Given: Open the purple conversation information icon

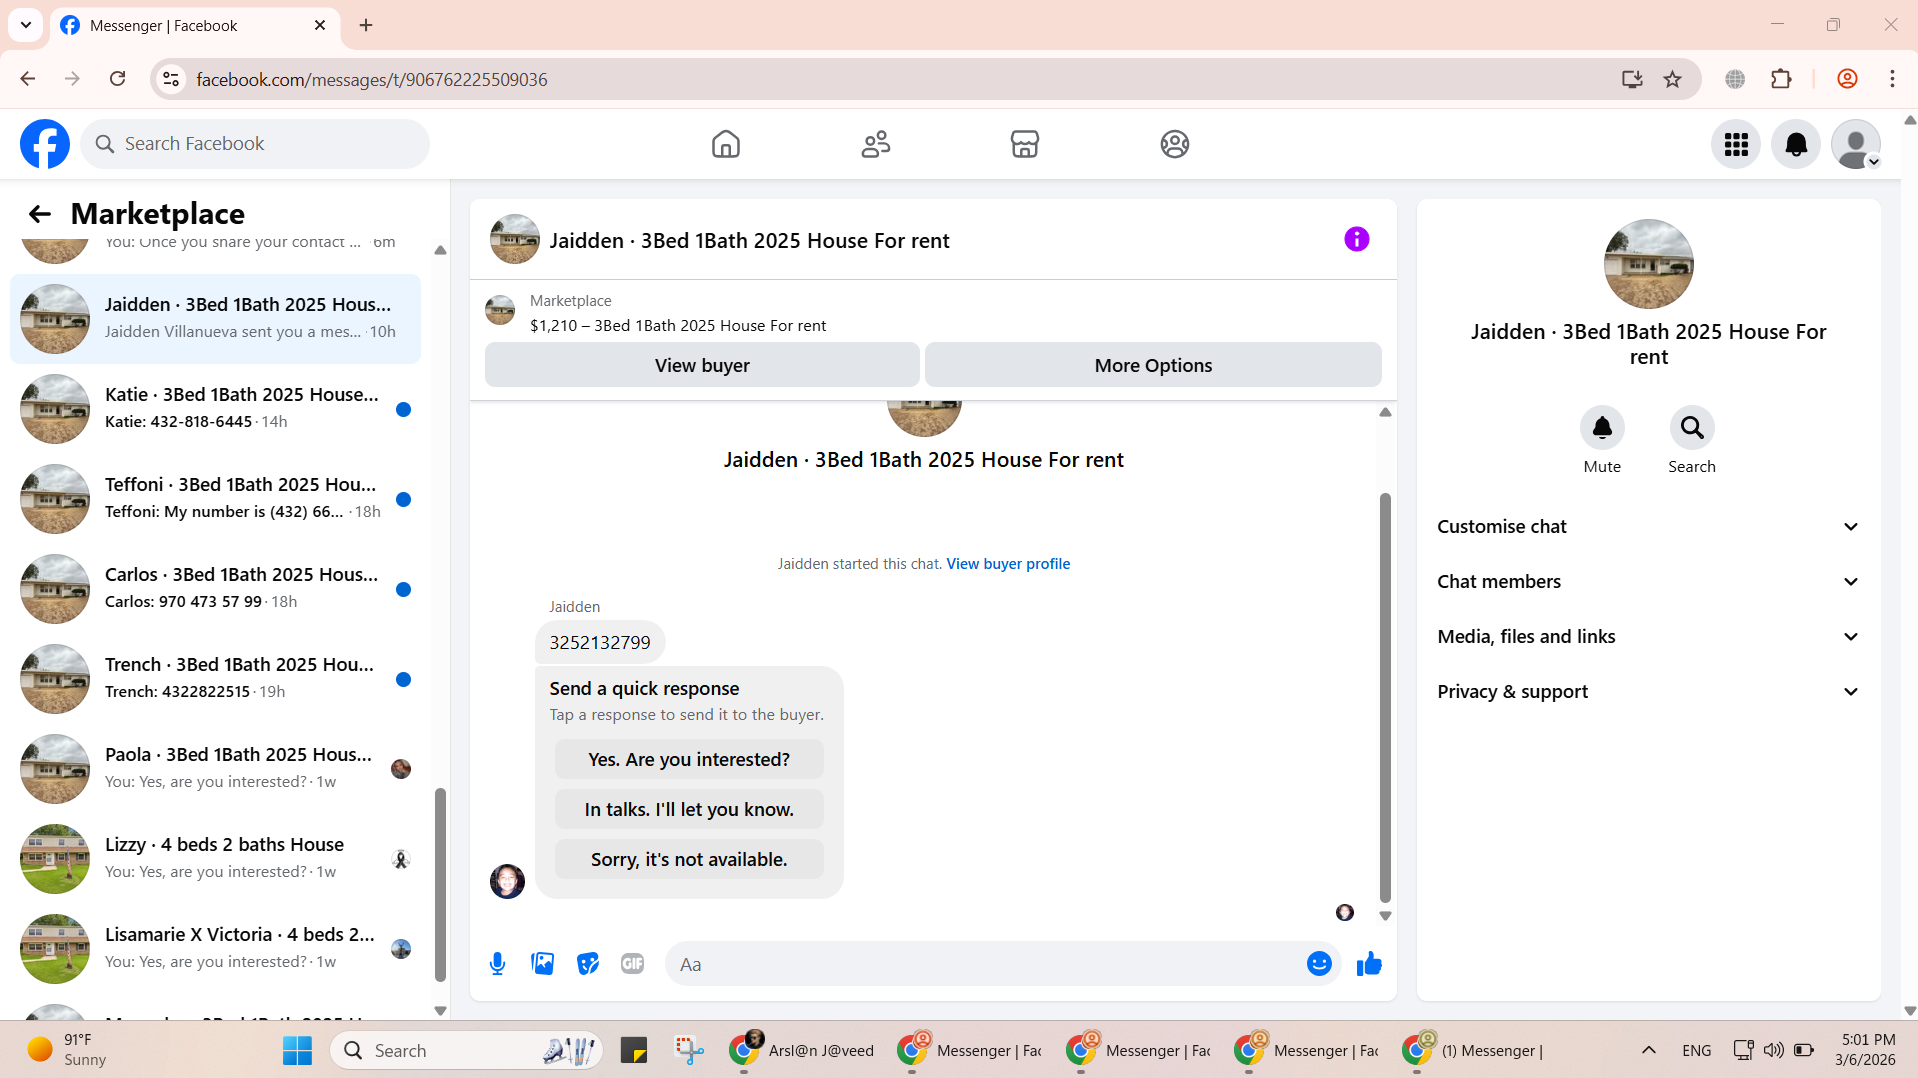Looking at the screenshot, I should click(x=1356, y=239).
